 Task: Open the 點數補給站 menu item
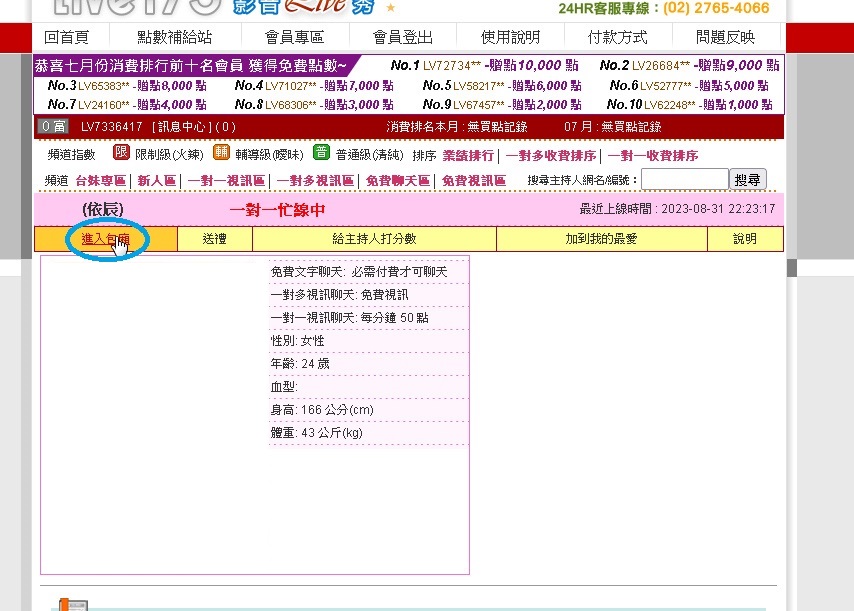(x=175, y=37)
